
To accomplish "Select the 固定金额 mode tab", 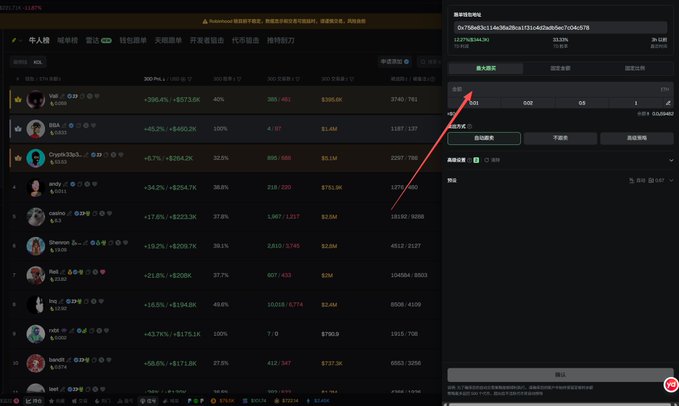I will [560, 68].
